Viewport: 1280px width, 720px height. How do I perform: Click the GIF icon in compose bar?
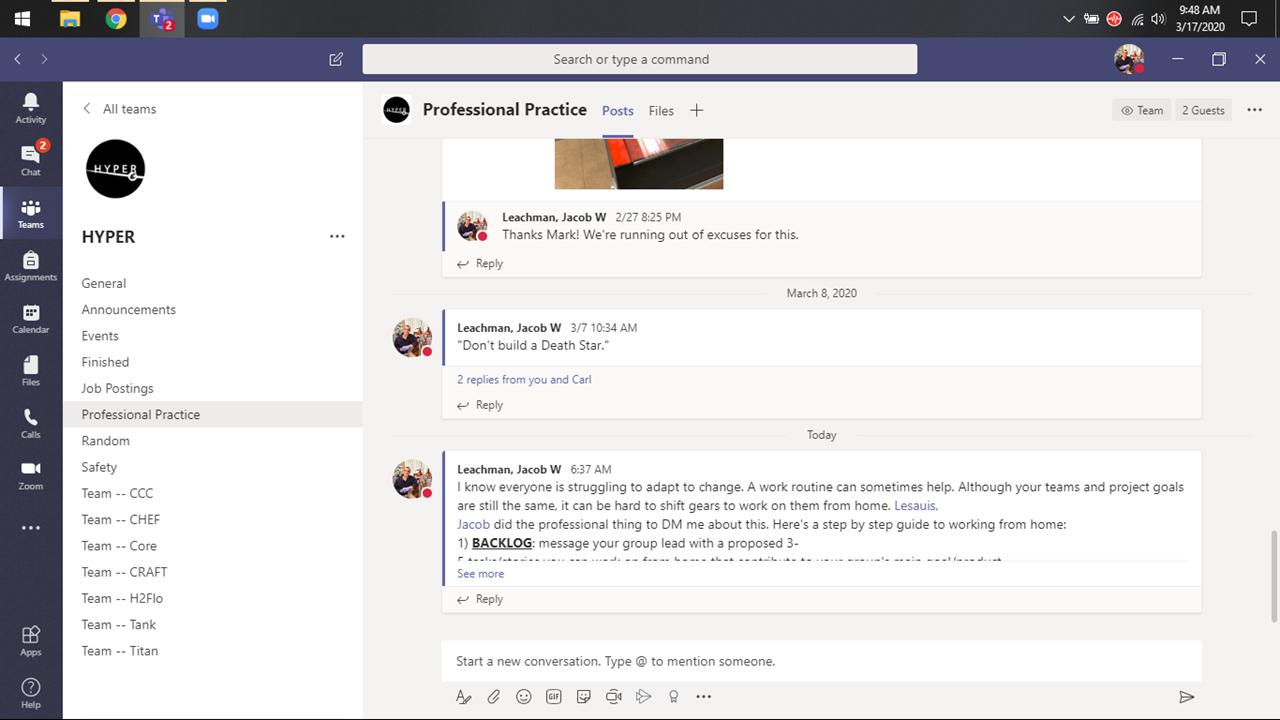(x=553, y=697)
